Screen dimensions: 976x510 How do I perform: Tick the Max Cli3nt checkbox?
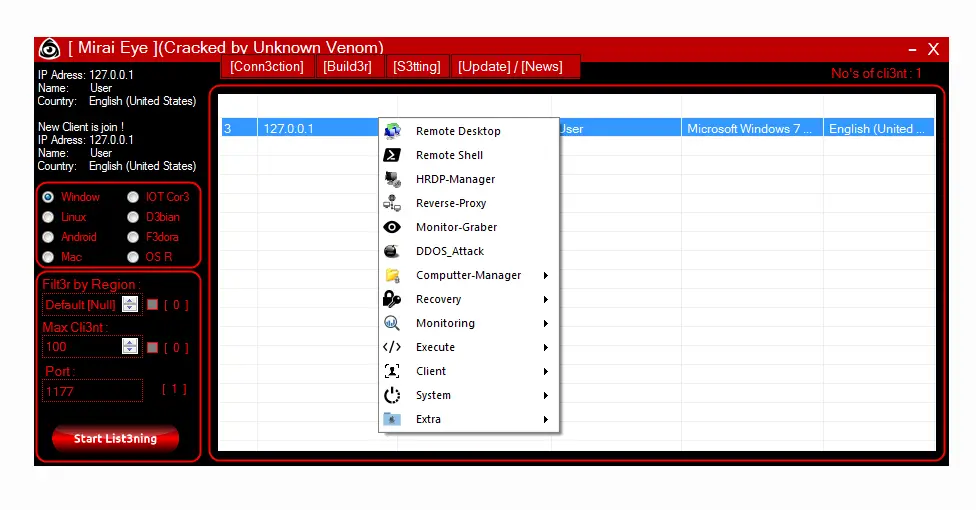[x=152, y=347]
